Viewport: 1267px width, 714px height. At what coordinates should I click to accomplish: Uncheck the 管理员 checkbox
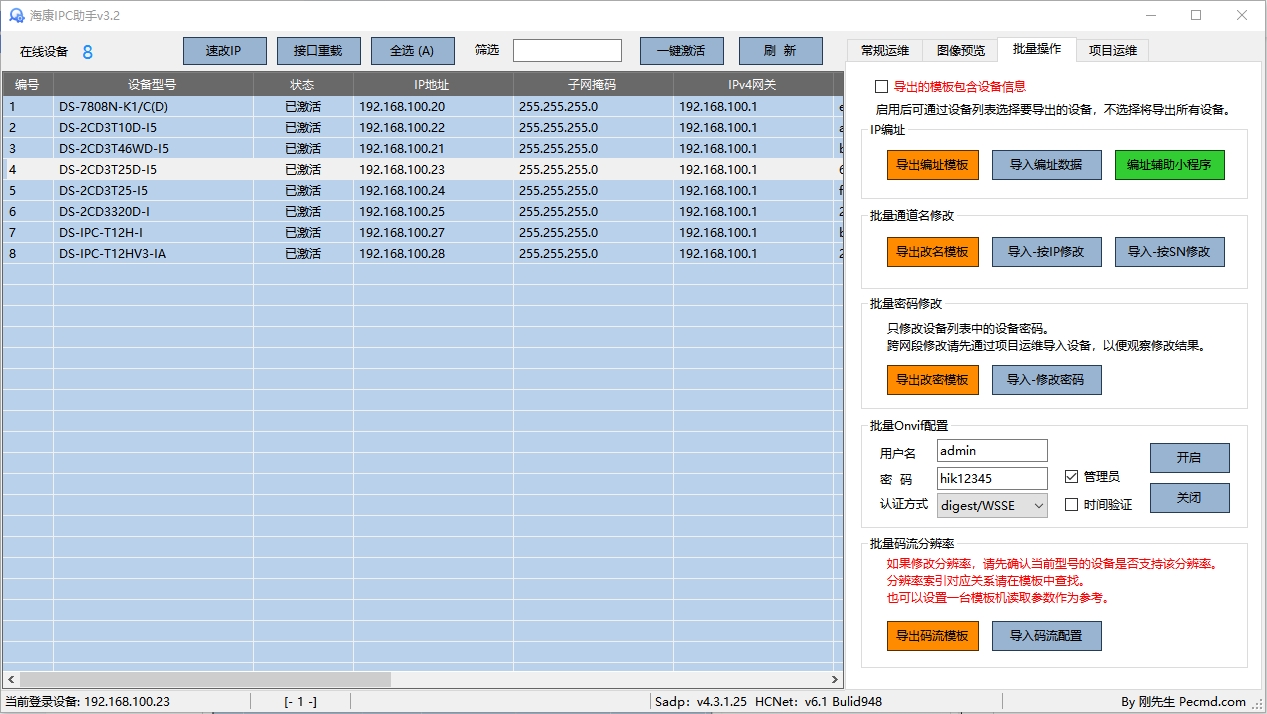pos(1072,477)
